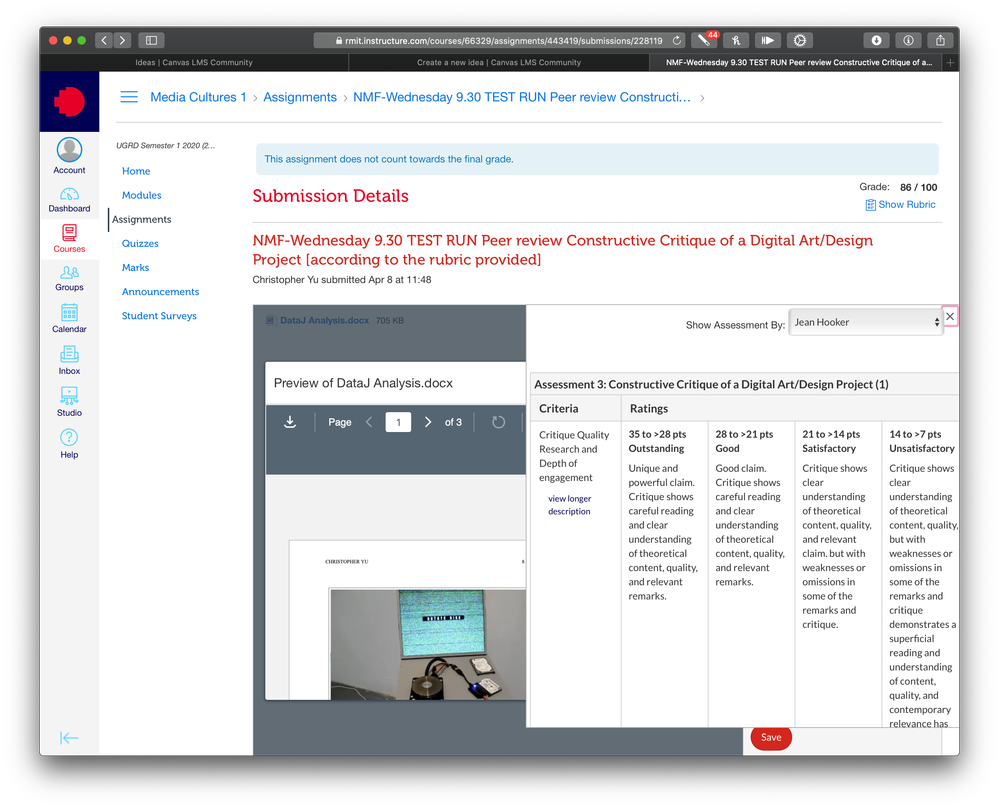
Task: Open the Show Assessment By dropdown
Action: [866, 322]
